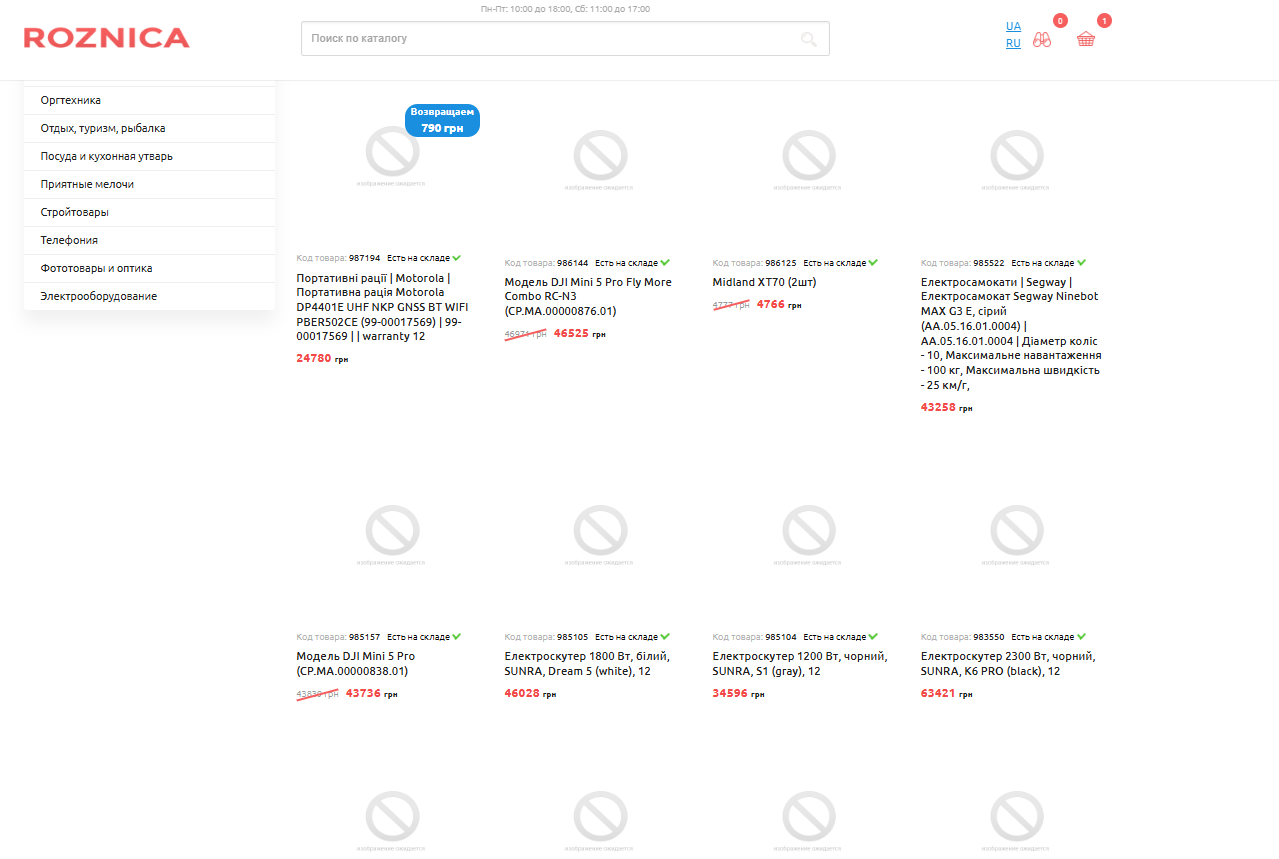This screenshot has width=1279, height=859.
Task: Click the ROZNICA logo
Action: tap(106, 38)
